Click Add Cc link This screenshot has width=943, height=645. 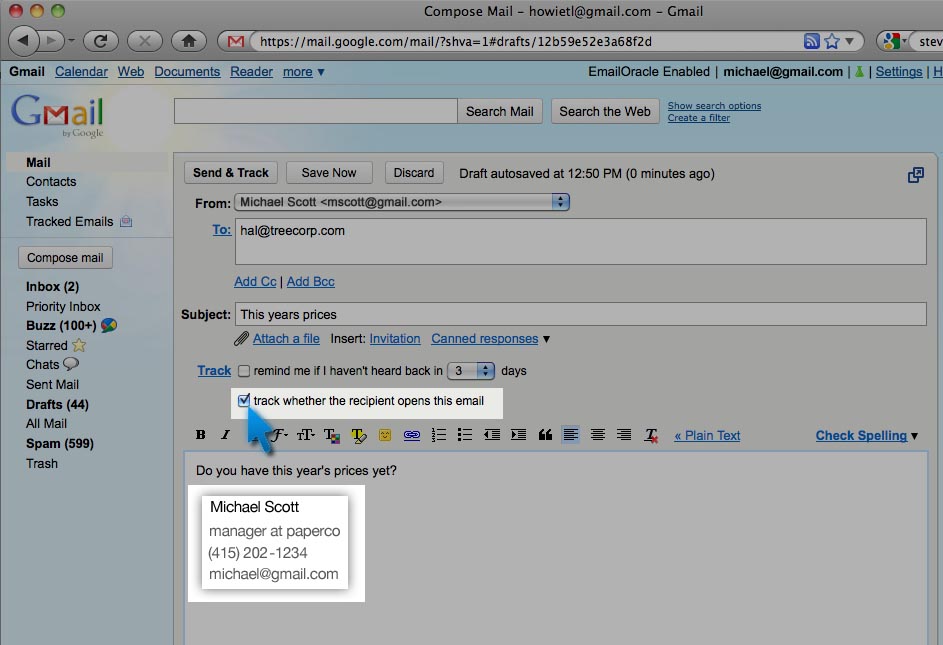(255, 282)
